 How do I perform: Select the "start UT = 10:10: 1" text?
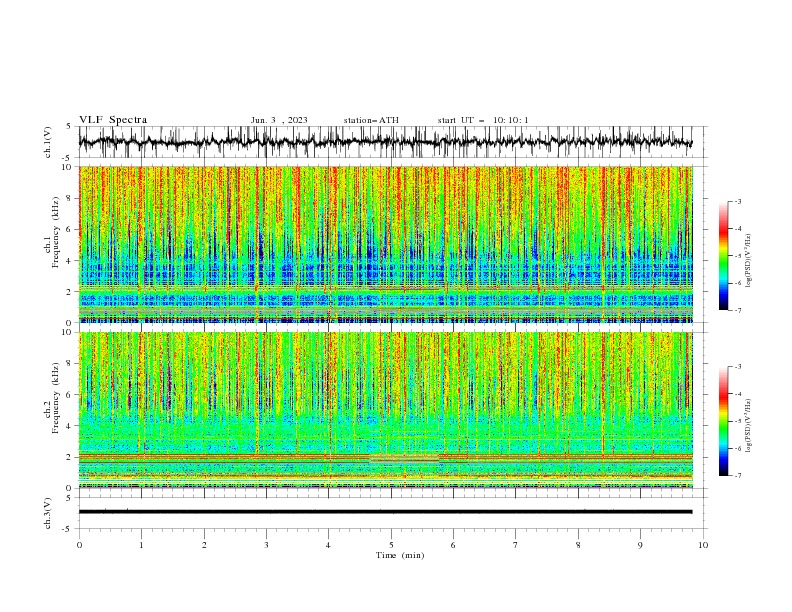483,120
